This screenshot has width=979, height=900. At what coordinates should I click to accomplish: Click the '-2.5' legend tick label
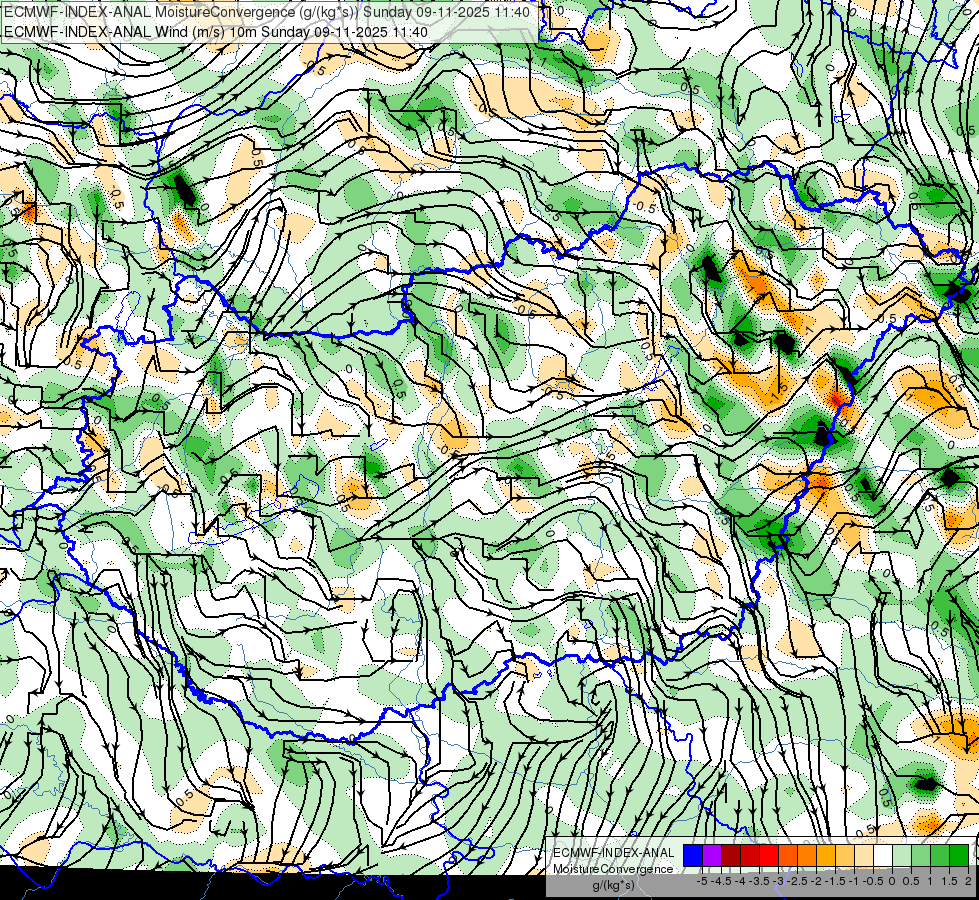click(797, 881)
